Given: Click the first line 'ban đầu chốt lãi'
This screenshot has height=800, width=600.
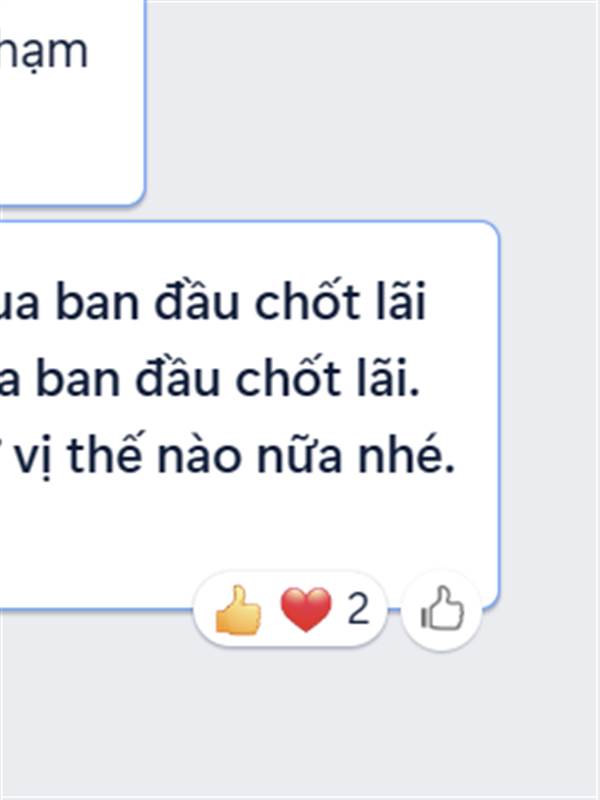Looking at the screenshot, I should pyautogui.click(x=240, y=301).
